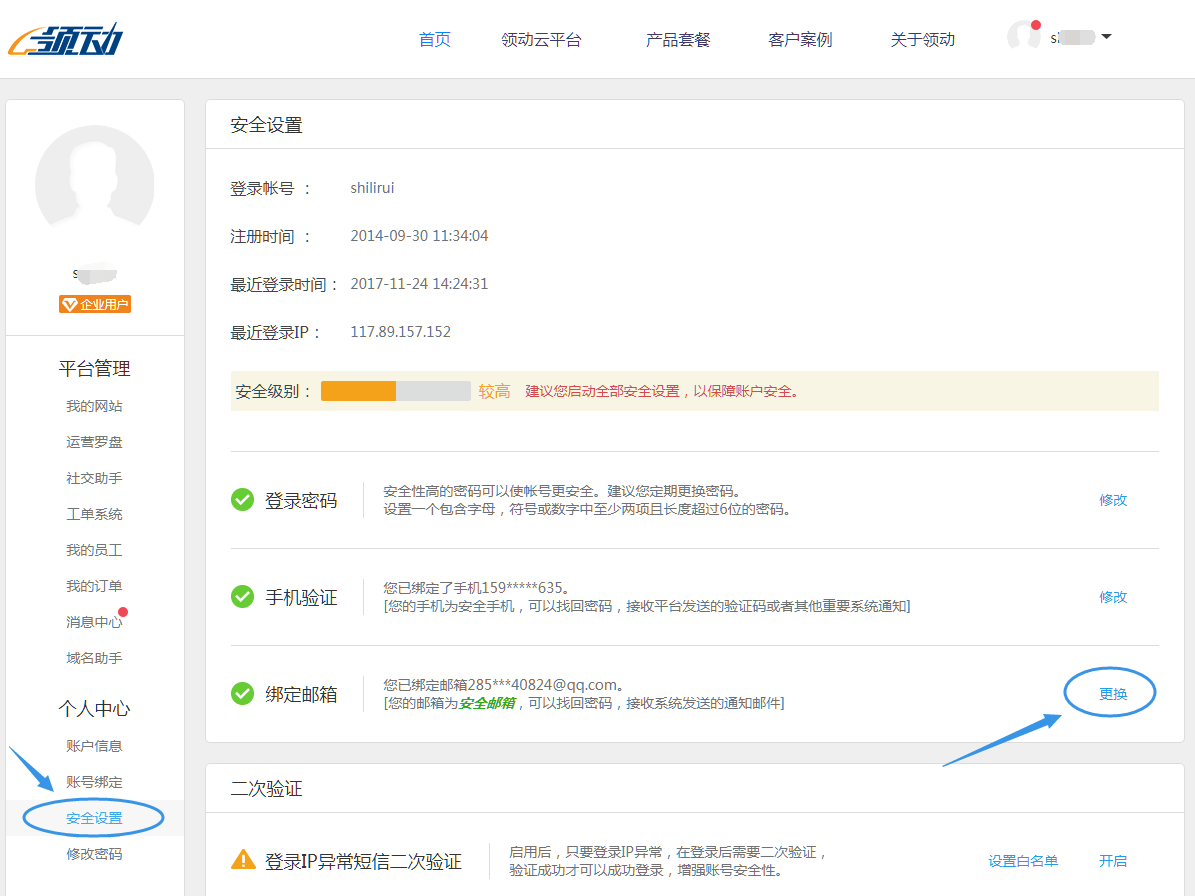Click 设置白名单 in the 二次验证 section

(1023, 860)
